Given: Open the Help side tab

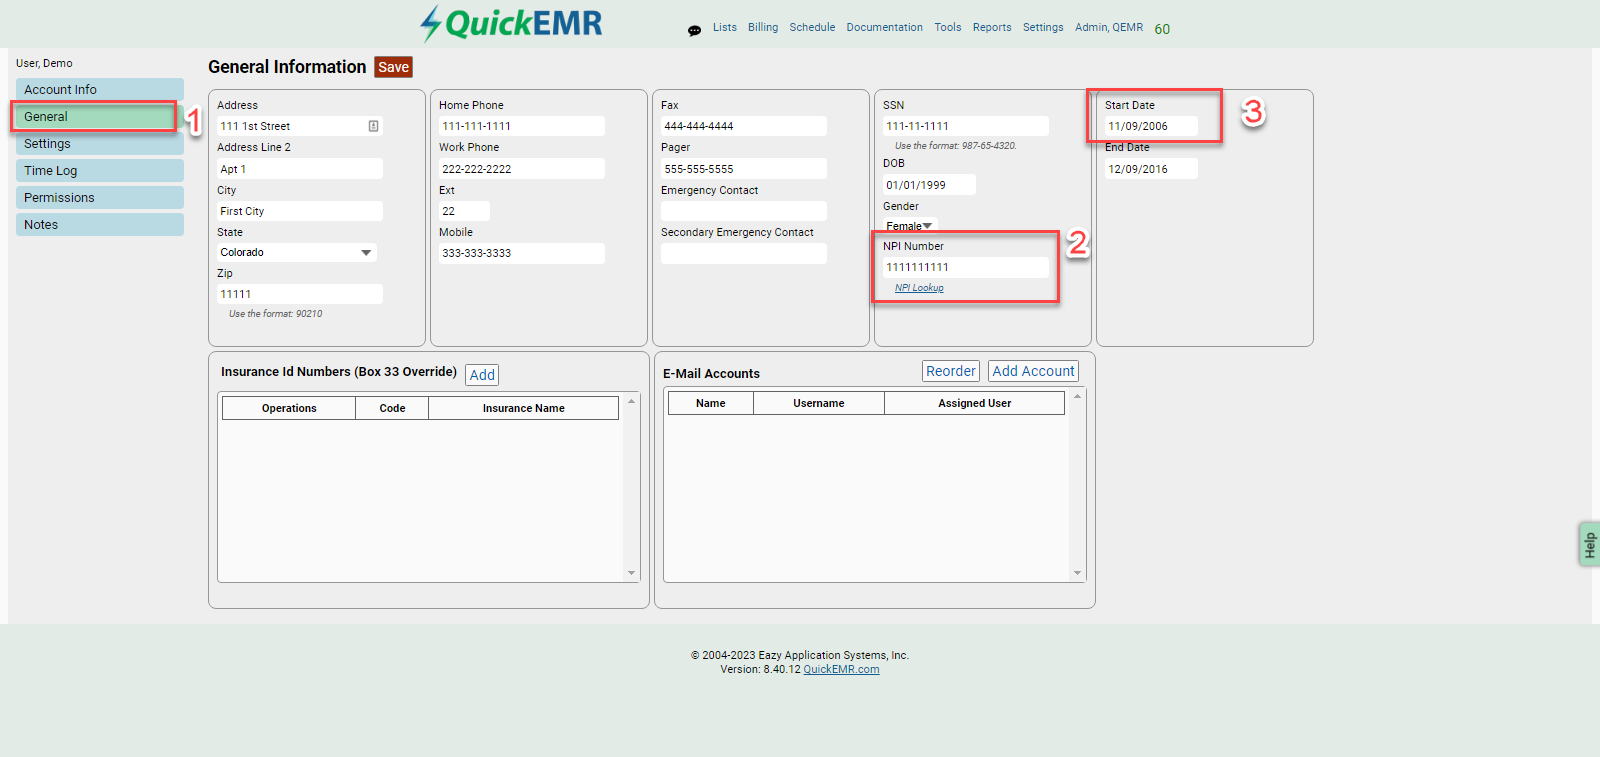Looking at the screenshot, I should tap(1589, 544).
